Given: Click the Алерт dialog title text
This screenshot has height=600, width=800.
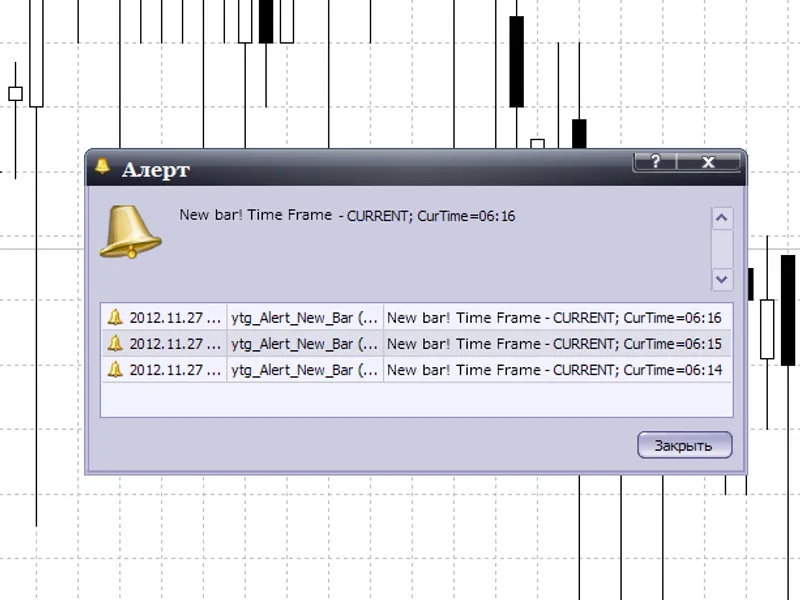Looking at the screenshot, I should (156, 169).
